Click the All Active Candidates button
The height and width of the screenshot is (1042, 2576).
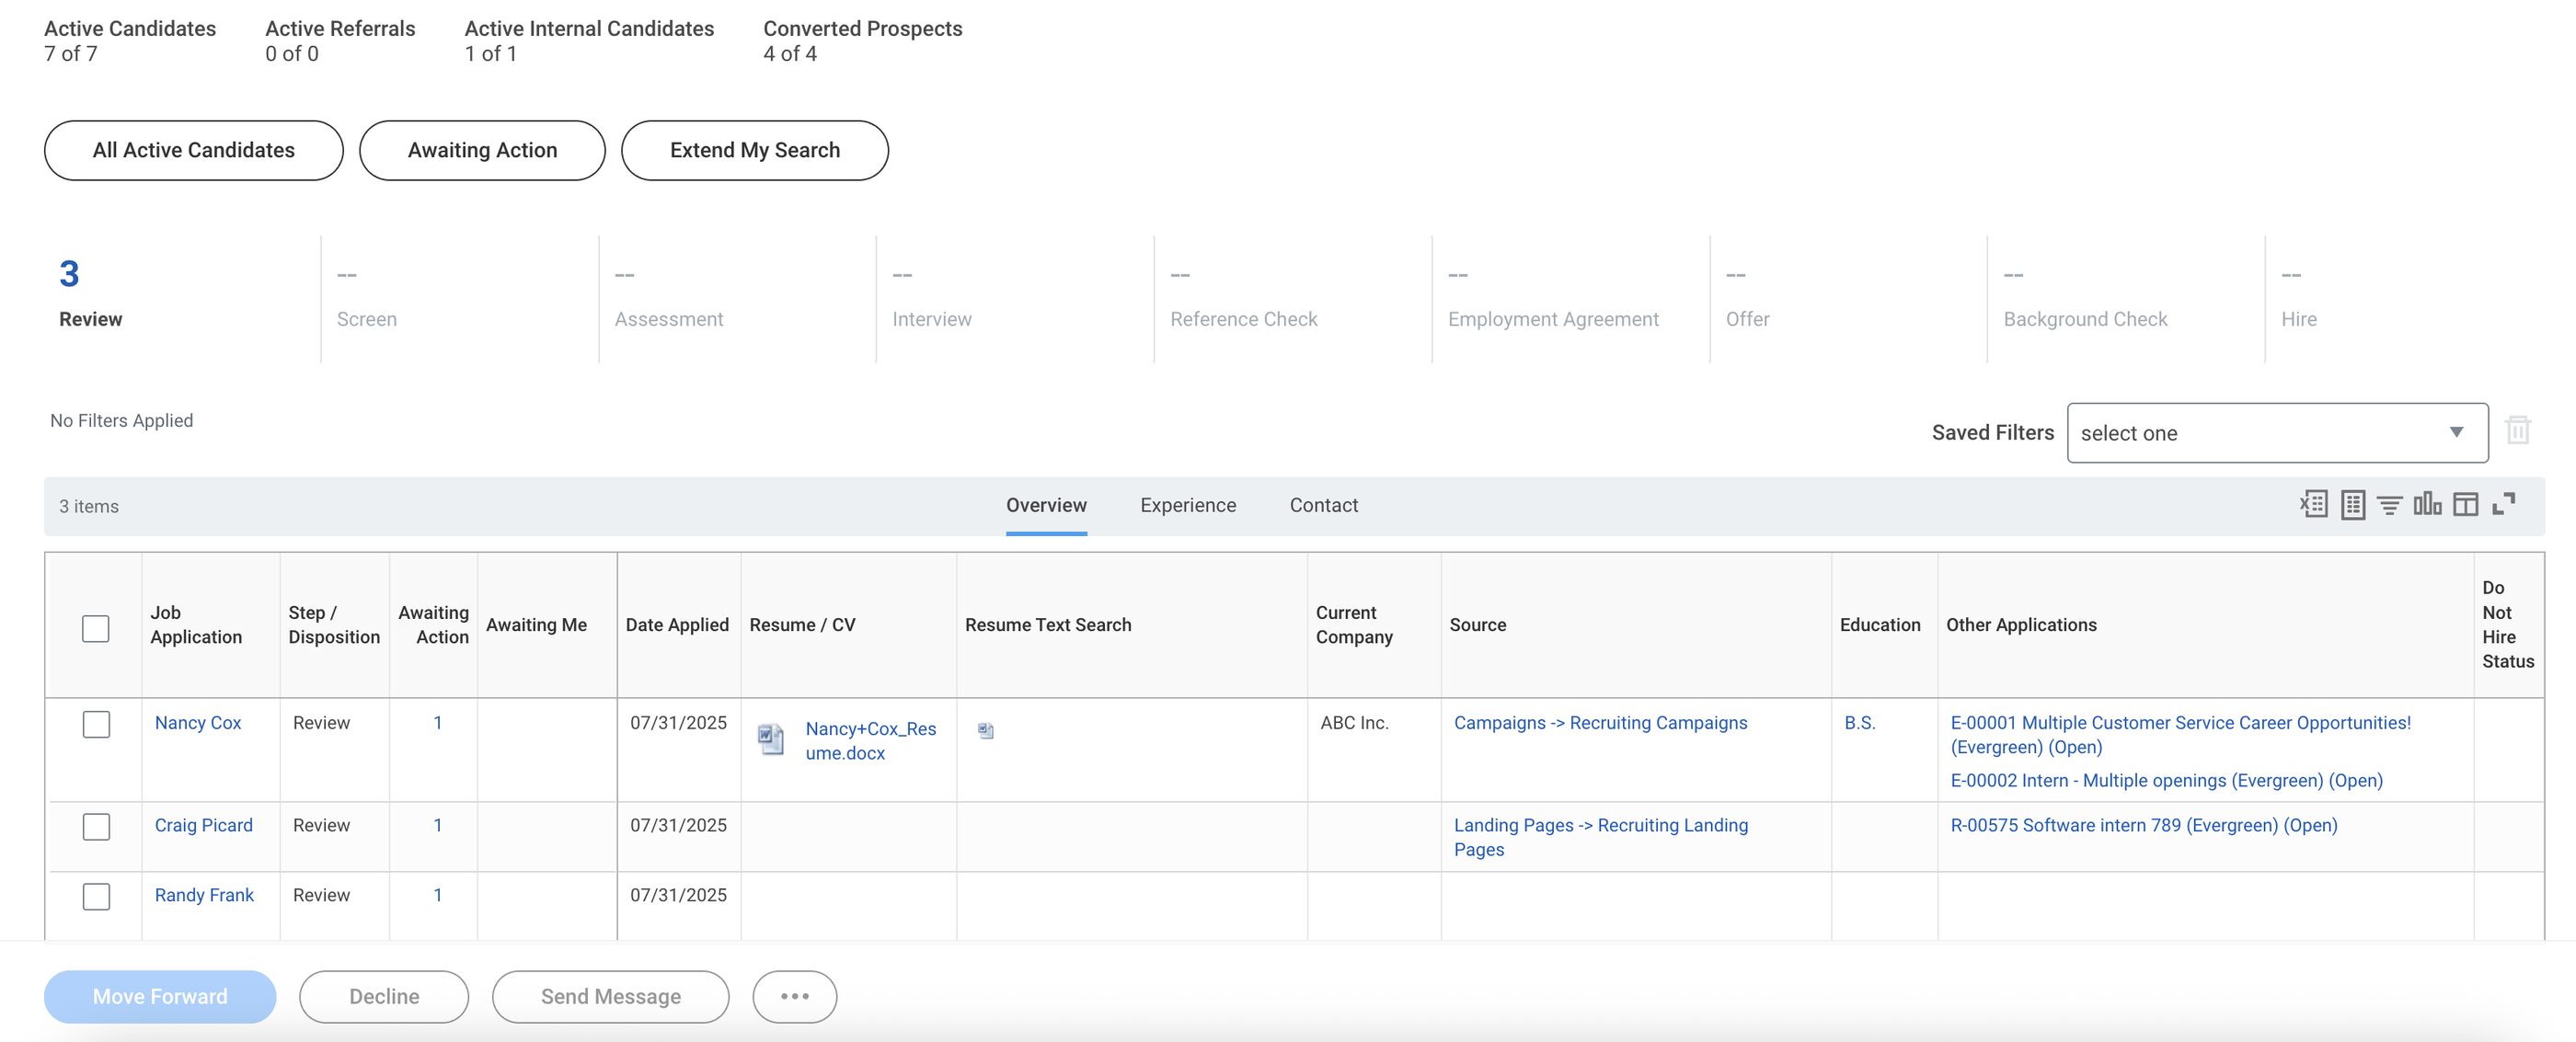pyautogui.click(x=193, y=150)
